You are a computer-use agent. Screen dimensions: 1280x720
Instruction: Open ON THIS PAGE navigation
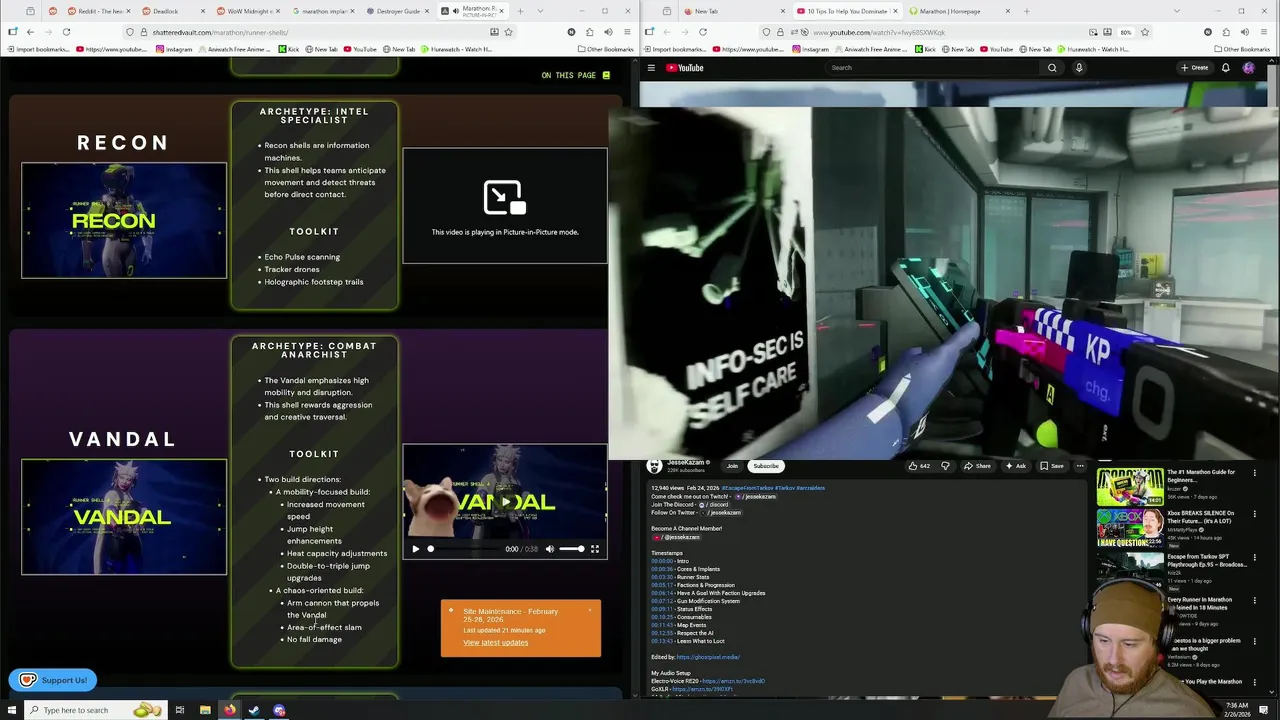tap(575, 75)
